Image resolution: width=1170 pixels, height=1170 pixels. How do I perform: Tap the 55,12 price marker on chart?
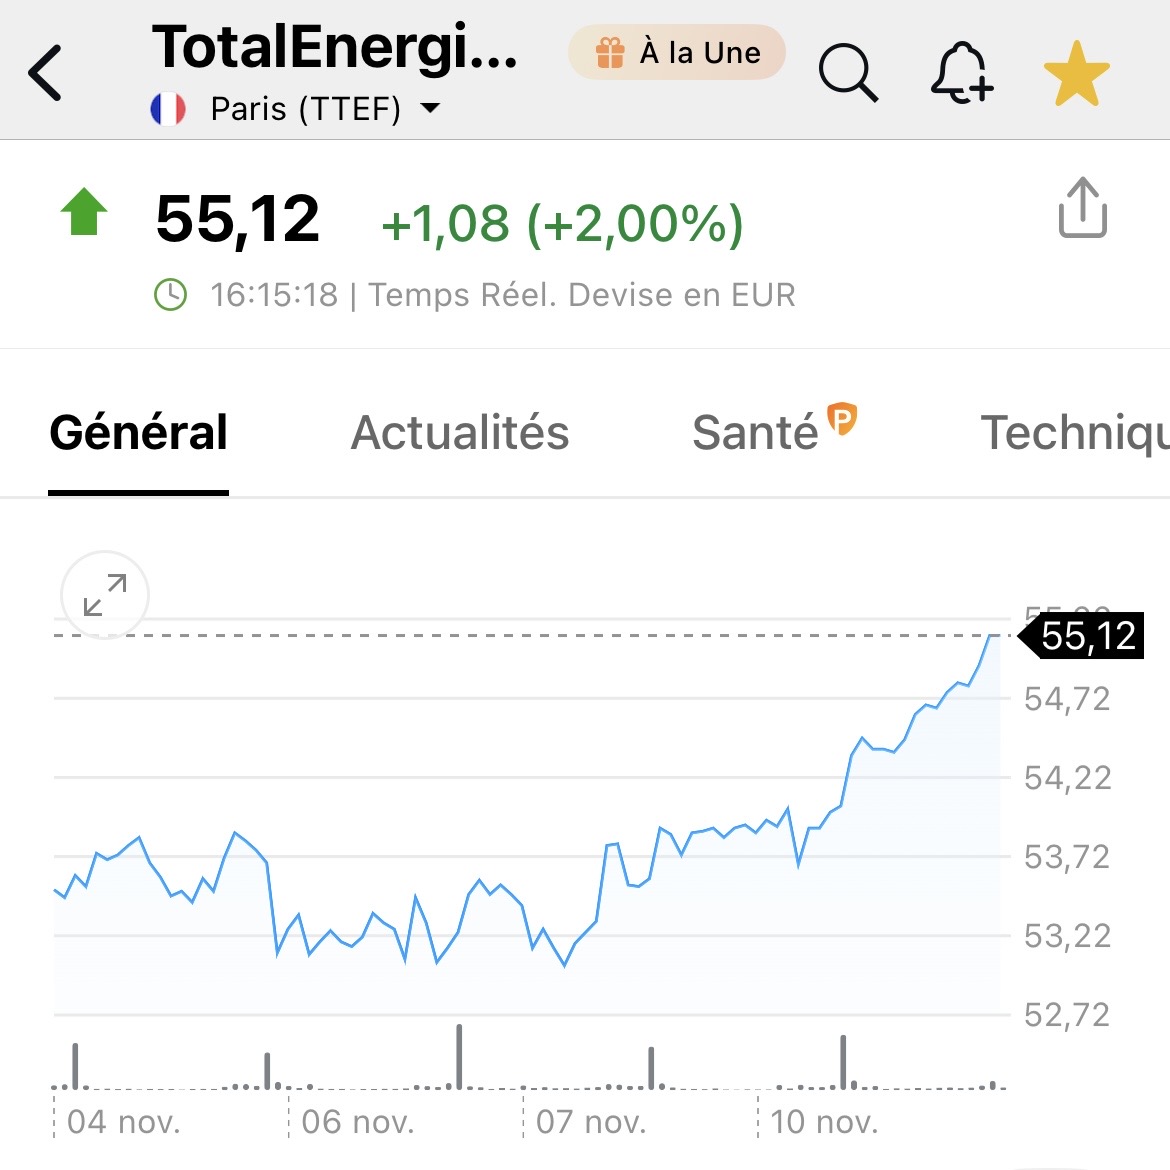coord(1084,636)
